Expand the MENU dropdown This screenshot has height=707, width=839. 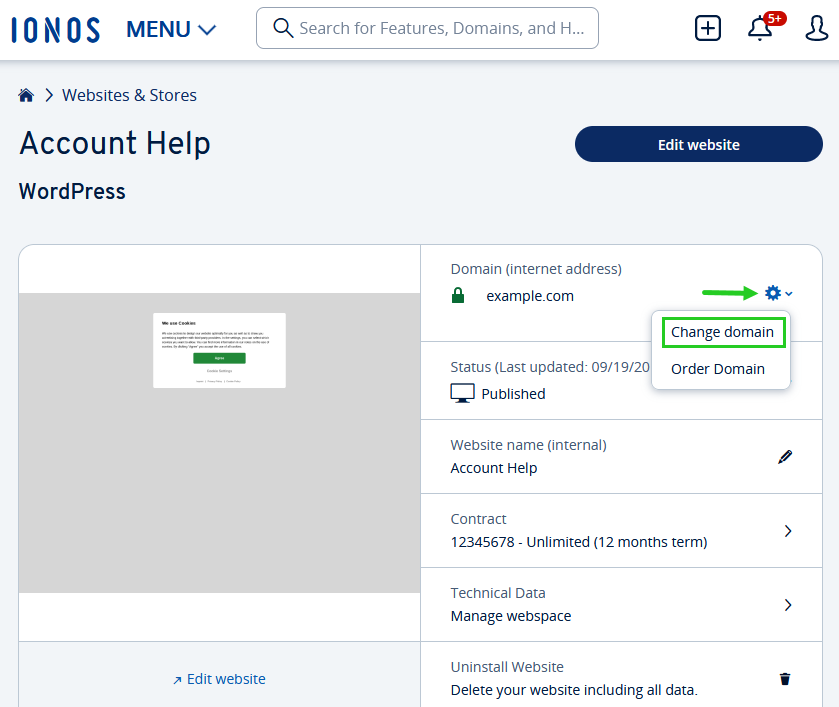click(171, 30)
